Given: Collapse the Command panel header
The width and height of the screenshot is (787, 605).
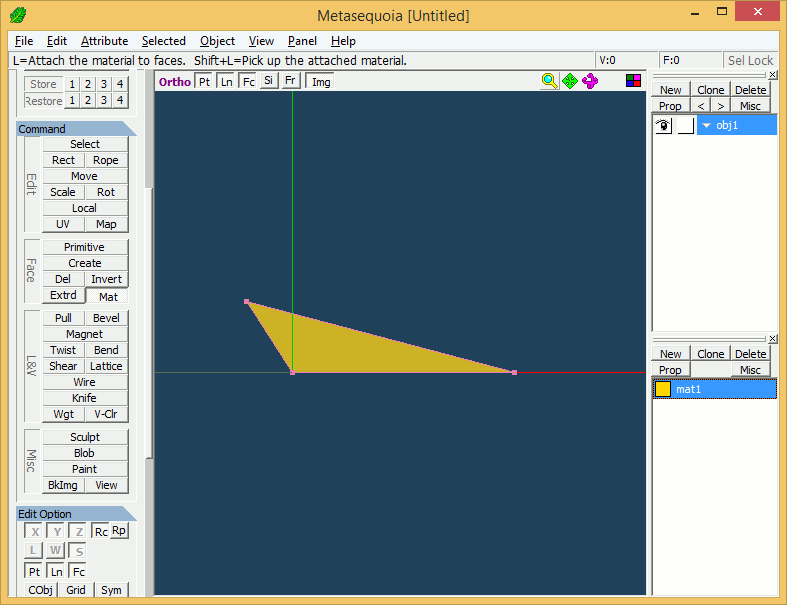Looking at the screenshot, I should (75, 129).
